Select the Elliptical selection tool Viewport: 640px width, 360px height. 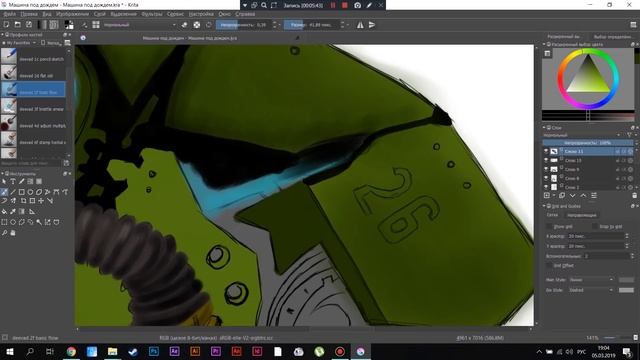tap(13, 222)
